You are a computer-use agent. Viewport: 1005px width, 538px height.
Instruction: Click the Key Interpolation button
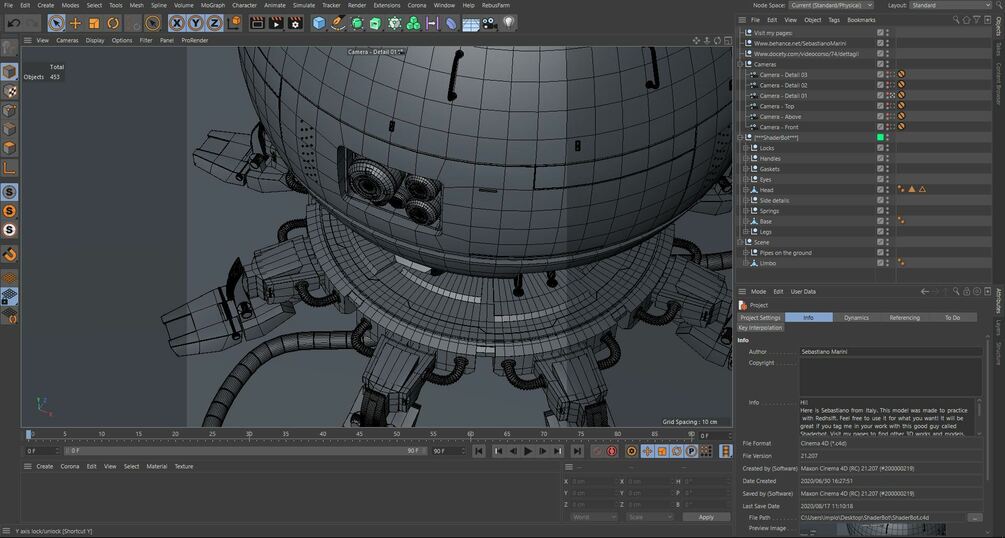click(761, 327)
